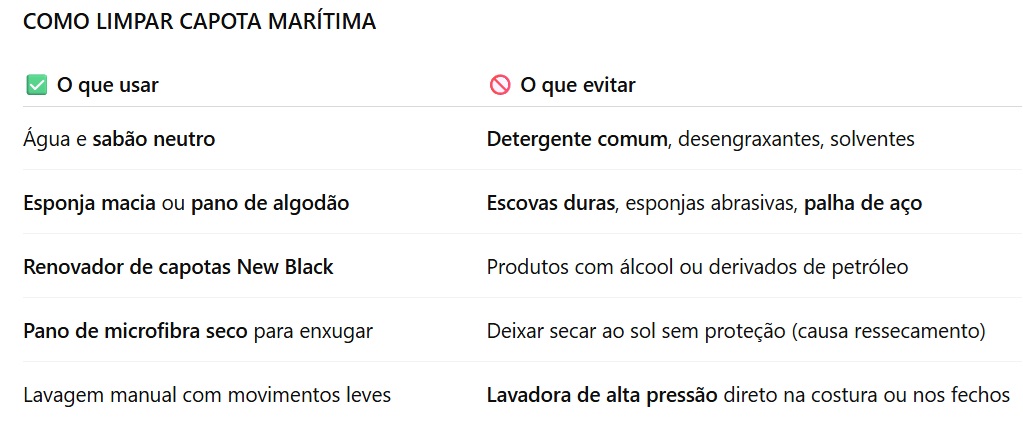
Task: Click the 'Detergente comum' bold text
Action: (x=576, y=140)
